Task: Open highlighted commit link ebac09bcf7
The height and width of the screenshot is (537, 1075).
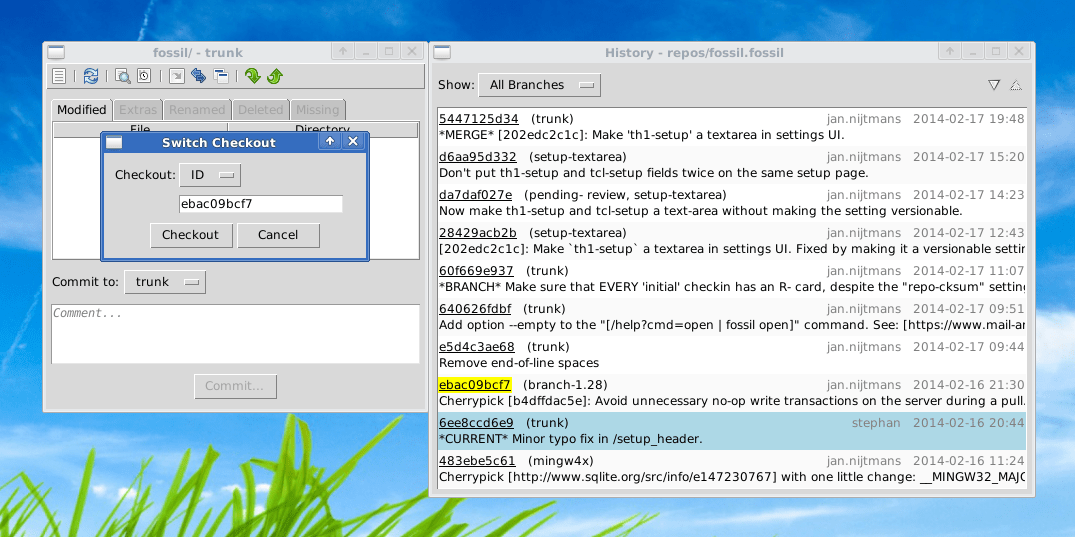Action: [x=474, y=385]
